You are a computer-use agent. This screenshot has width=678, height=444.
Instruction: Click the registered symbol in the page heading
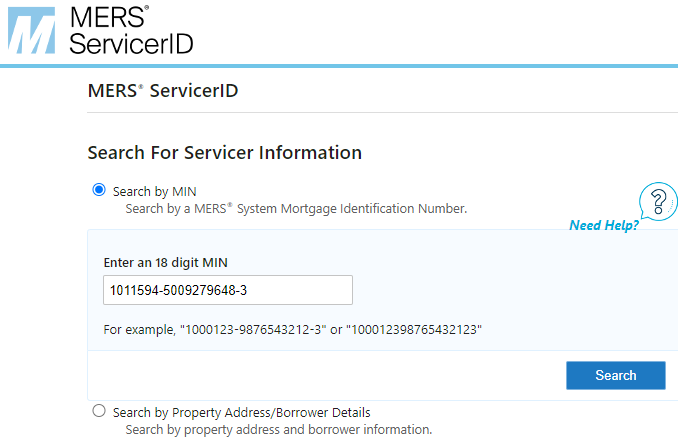click(x=141, y=88)
